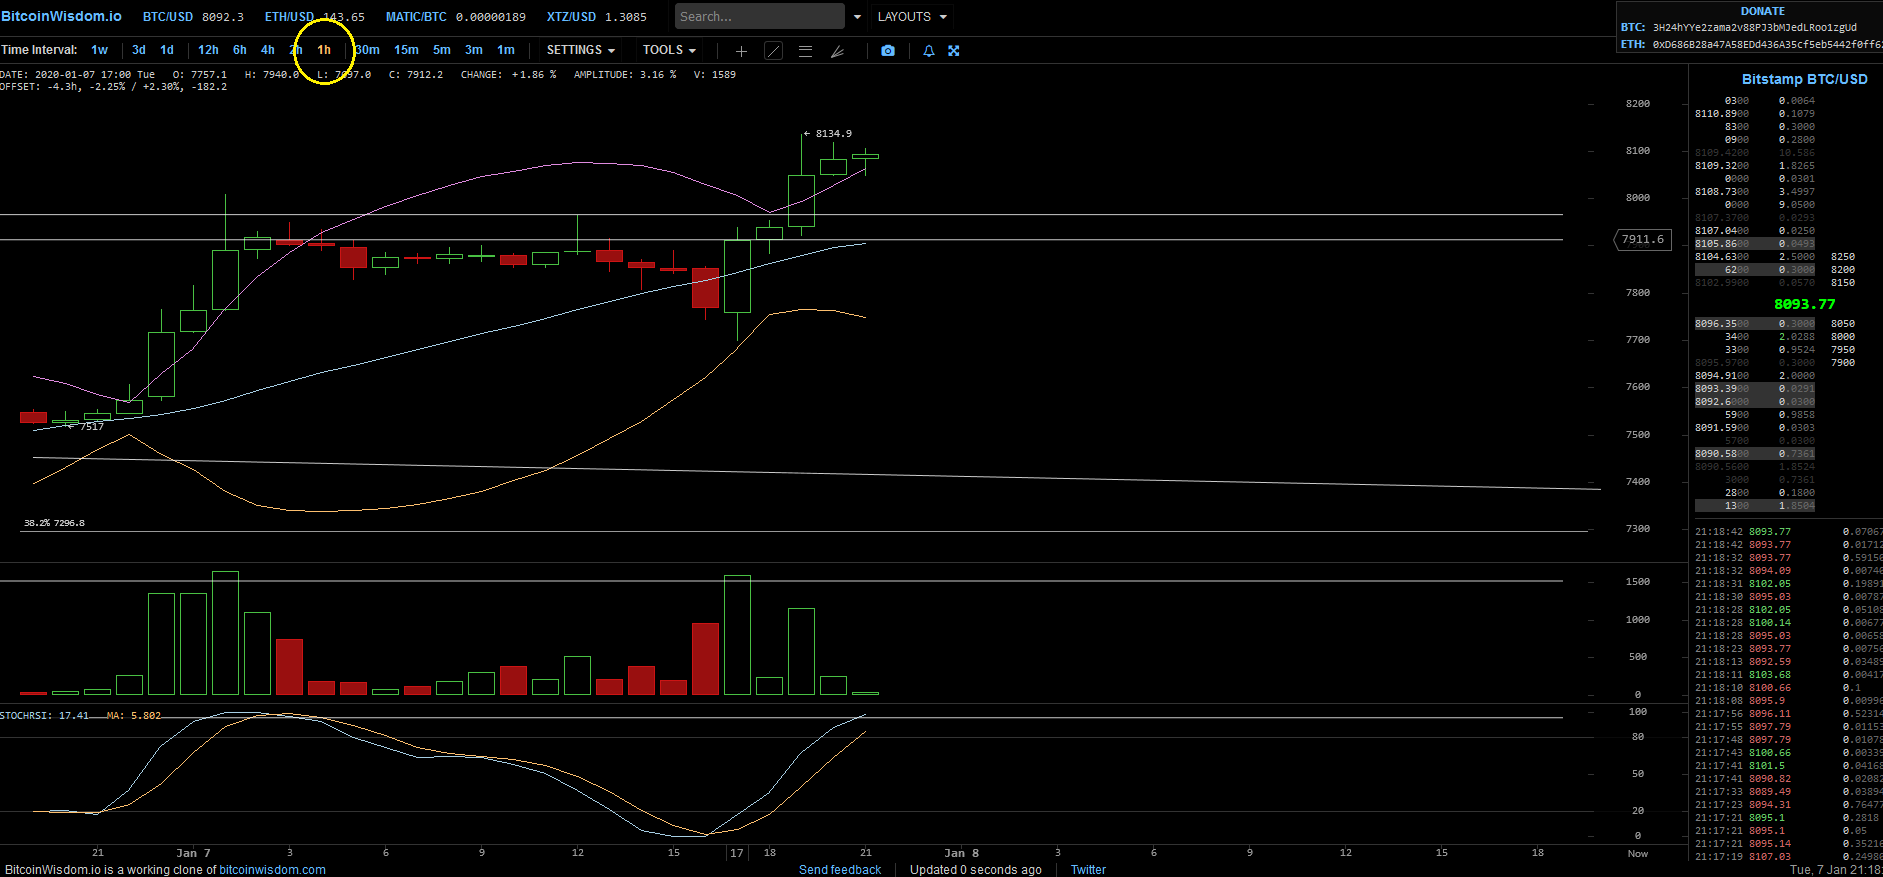1883x877 pixels.
Task: Click the 21:18:32 trade at 8094.09
Action: [x=1788, y=571]
